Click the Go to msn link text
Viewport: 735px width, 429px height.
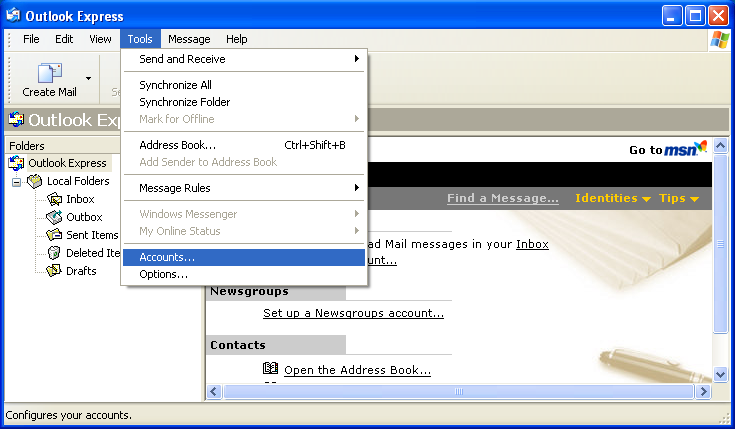(645, 150)
